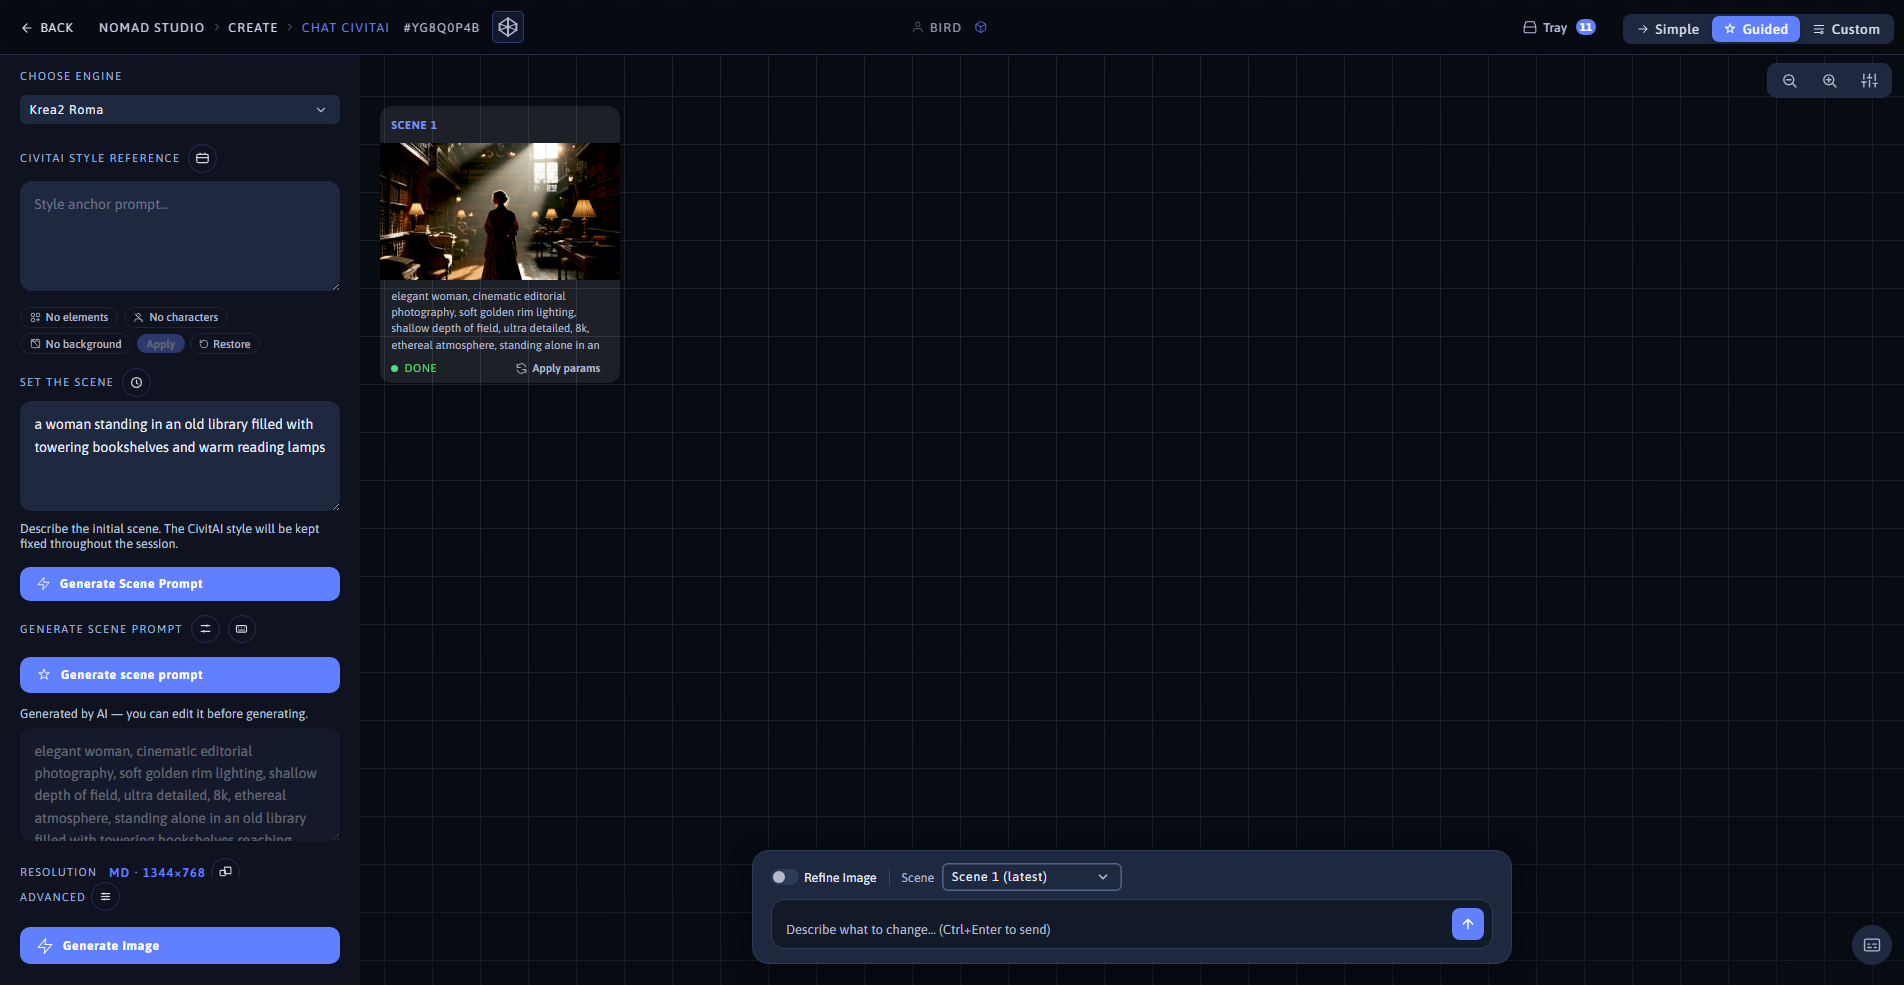Open the Tray panel
Image resolution: width=1904 pixels, height=985 pixels.
1558,28
